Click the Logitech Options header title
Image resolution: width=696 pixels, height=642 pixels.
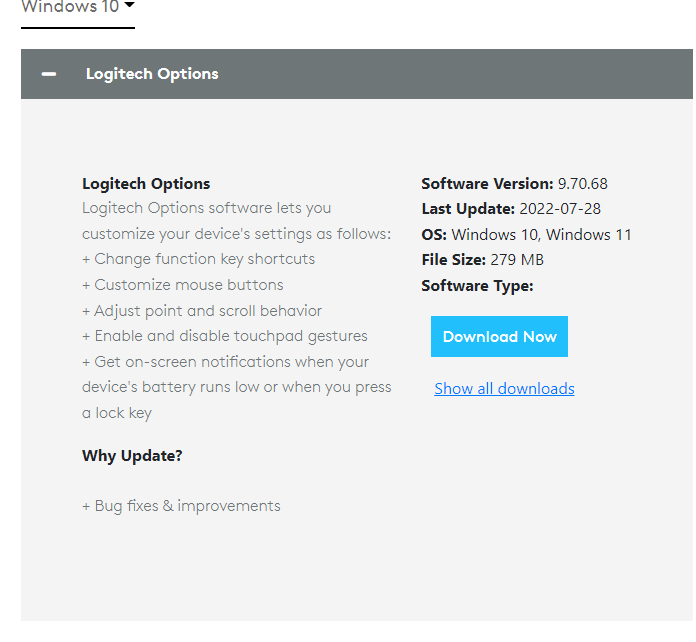tap(152, 74)
